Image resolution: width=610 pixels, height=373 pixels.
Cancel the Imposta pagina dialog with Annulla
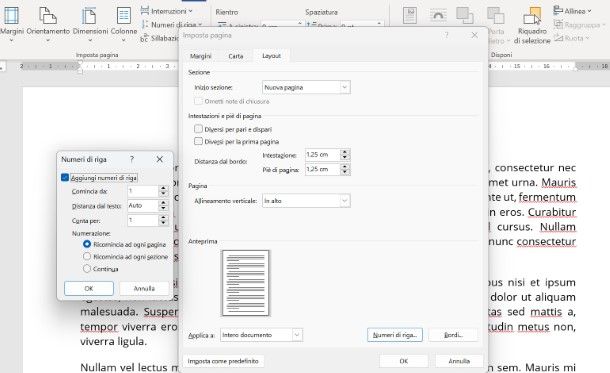coord(459,361)
